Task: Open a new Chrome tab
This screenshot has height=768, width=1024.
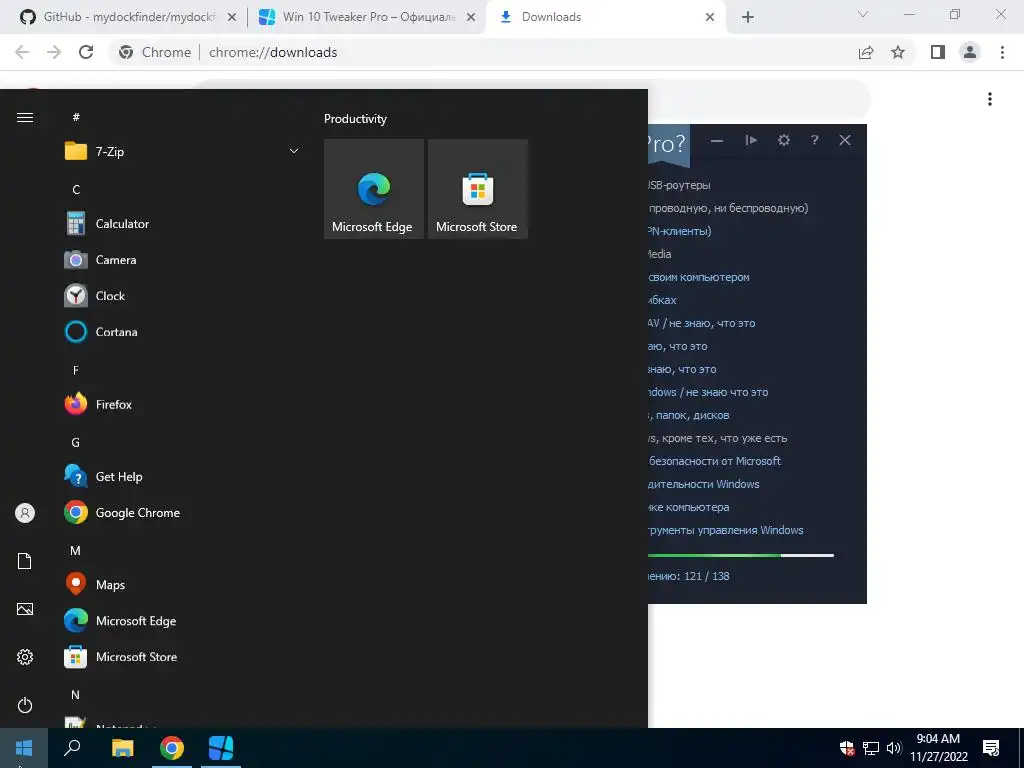Action: pyautogui.click(x=748, y=17)
